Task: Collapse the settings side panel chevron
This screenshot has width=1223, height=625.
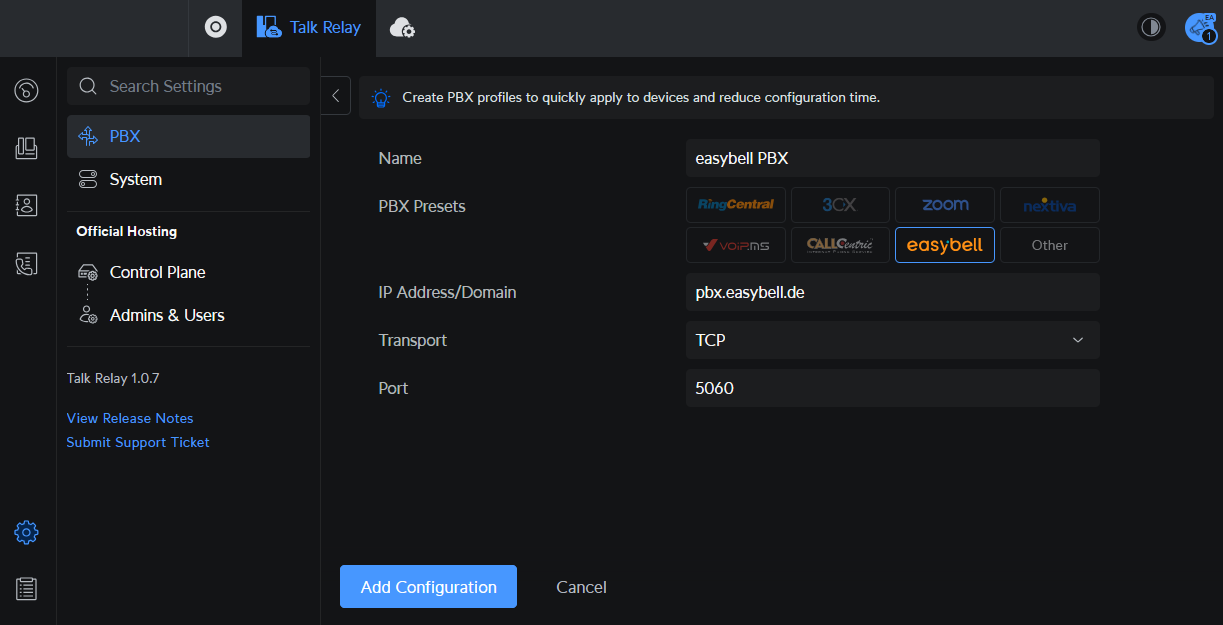Action: point(336,96)
